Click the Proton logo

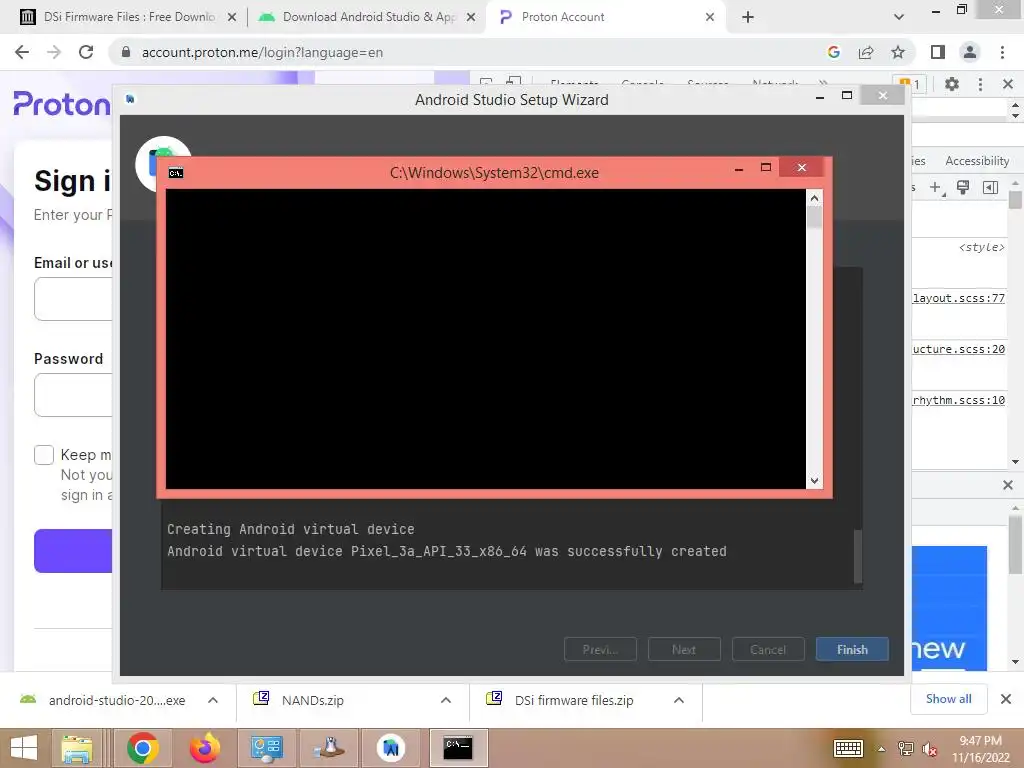[62, 104]
